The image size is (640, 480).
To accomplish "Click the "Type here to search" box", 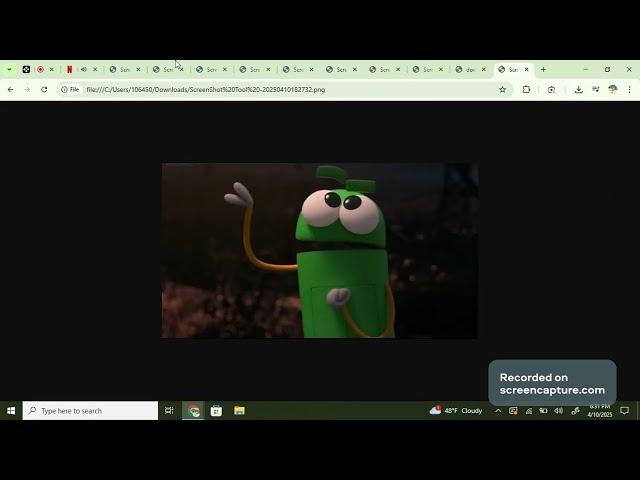I will pyautogui.click(x=90, y=411).
